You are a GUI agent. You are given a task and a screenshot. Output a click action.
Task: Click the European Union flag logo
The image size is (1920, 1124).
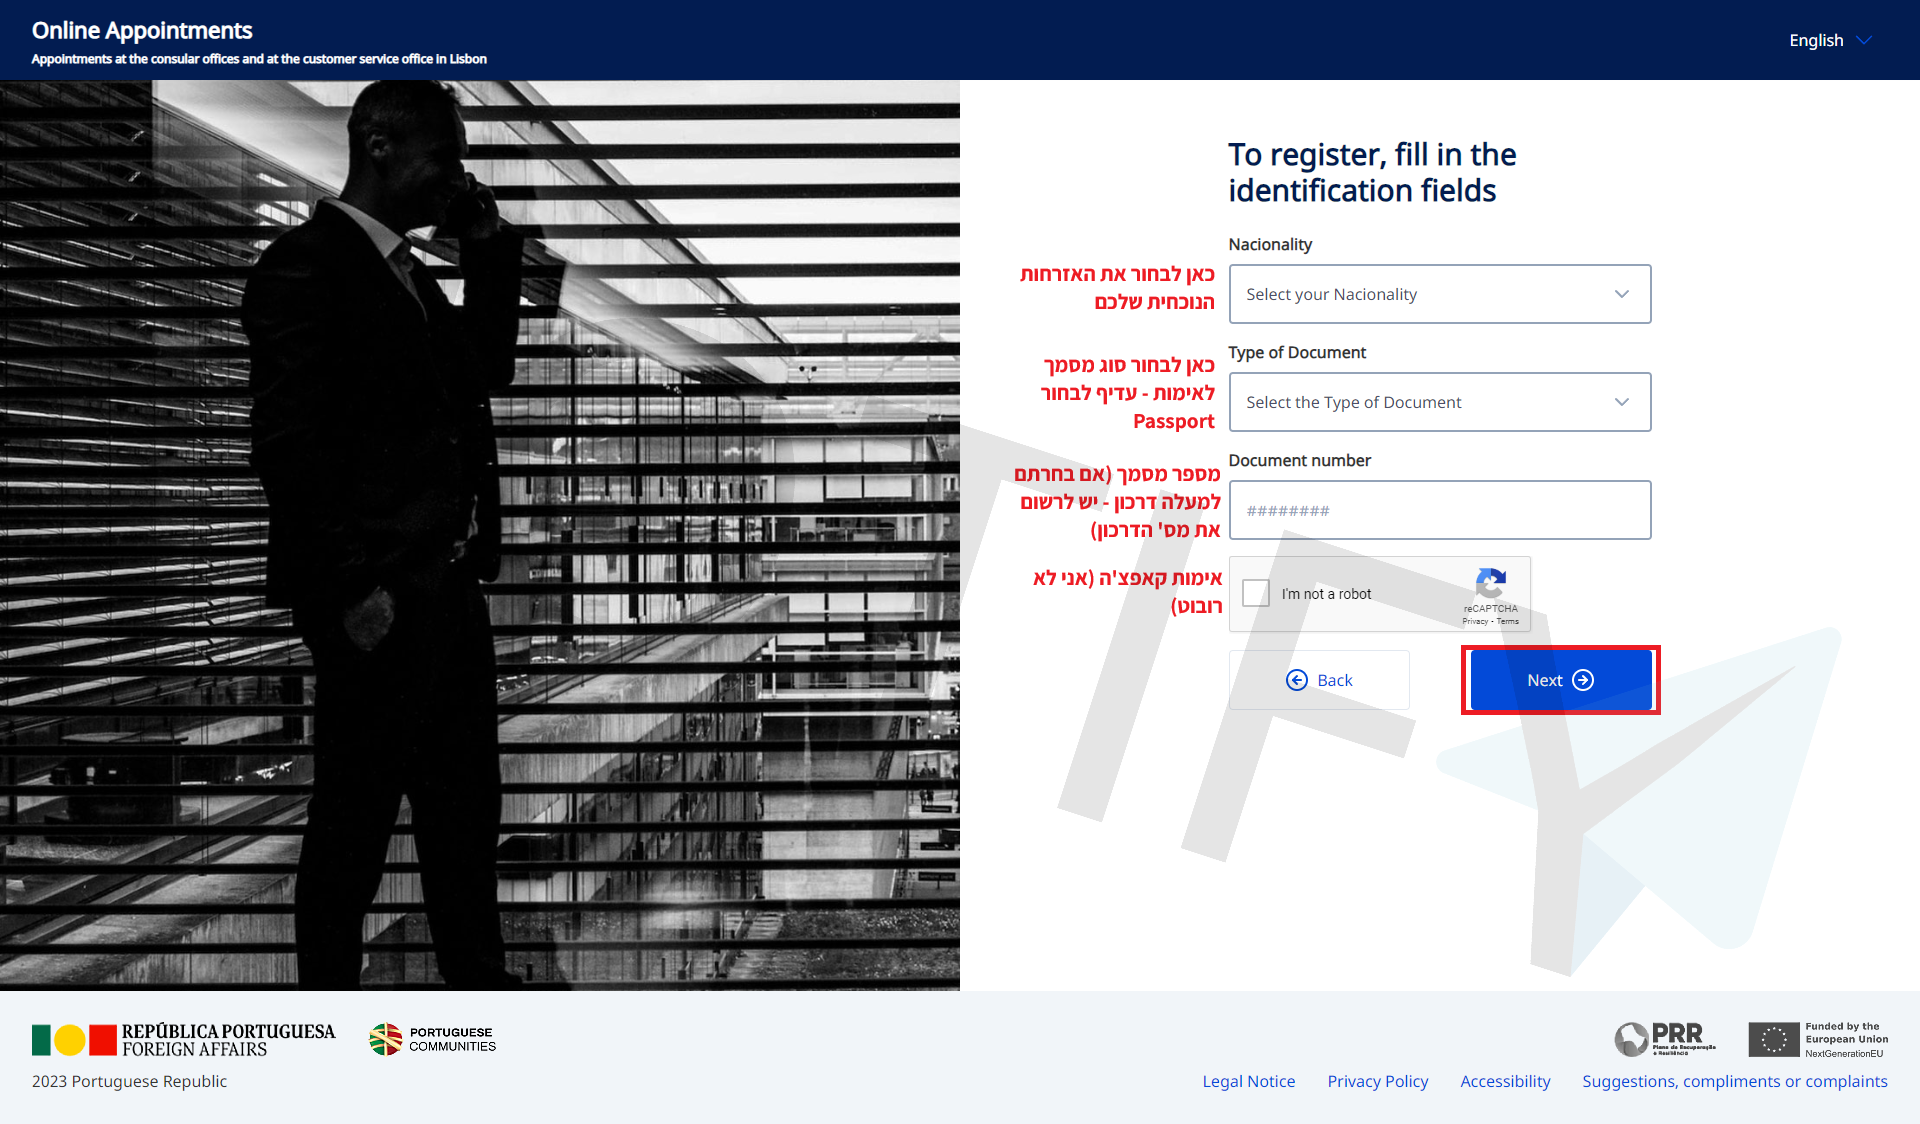1773,1039
